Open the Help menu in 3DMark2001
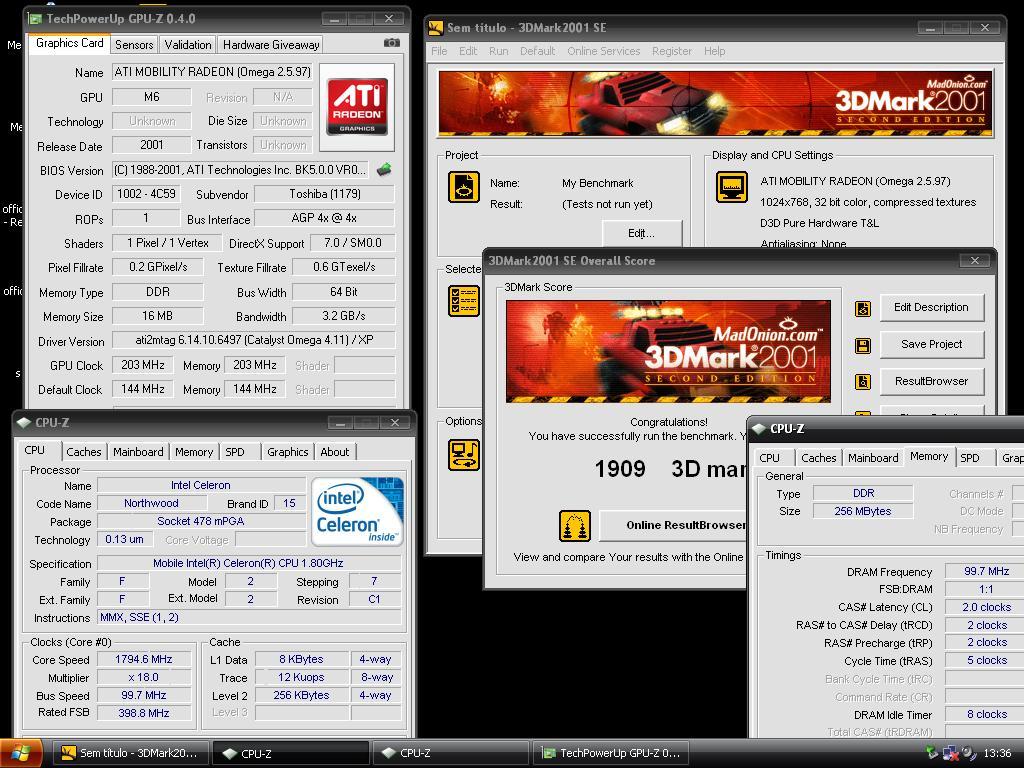This screenshot has width=1024, height=768. coord(714,51)
